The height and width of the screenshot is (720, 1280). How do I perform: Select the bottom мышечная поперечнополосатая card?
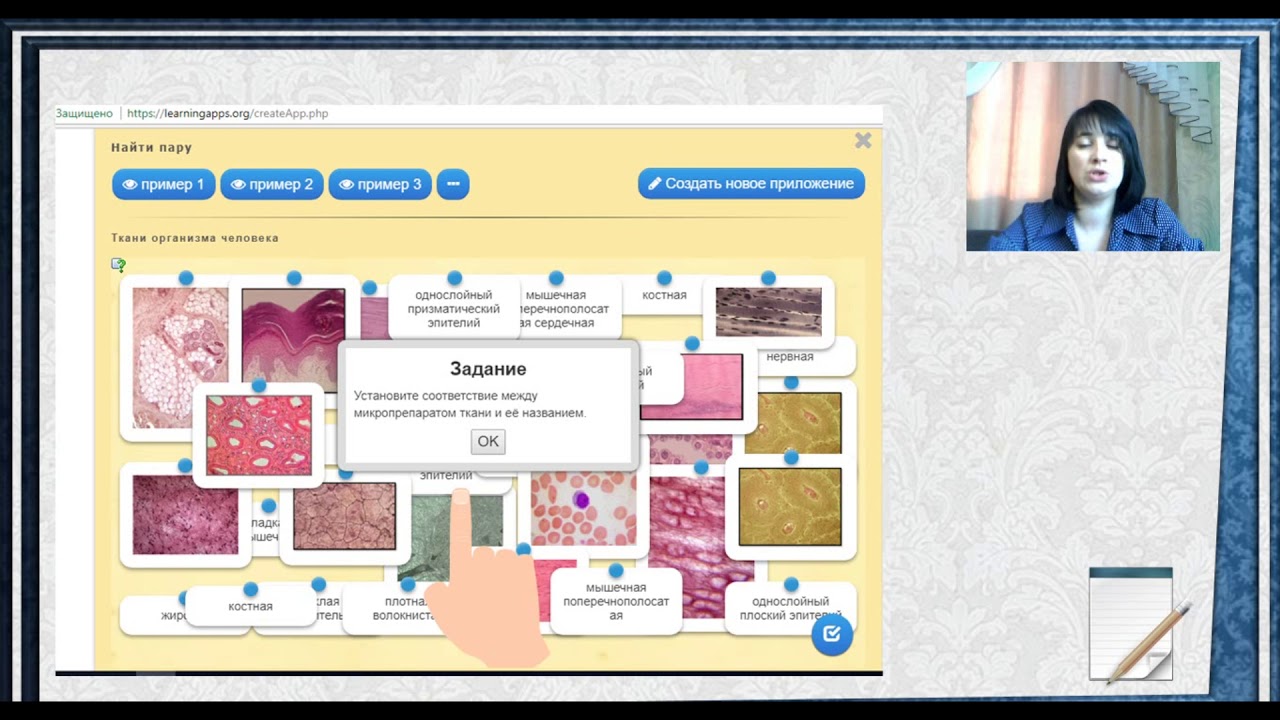pyautogui.click(x=615, y=602)
